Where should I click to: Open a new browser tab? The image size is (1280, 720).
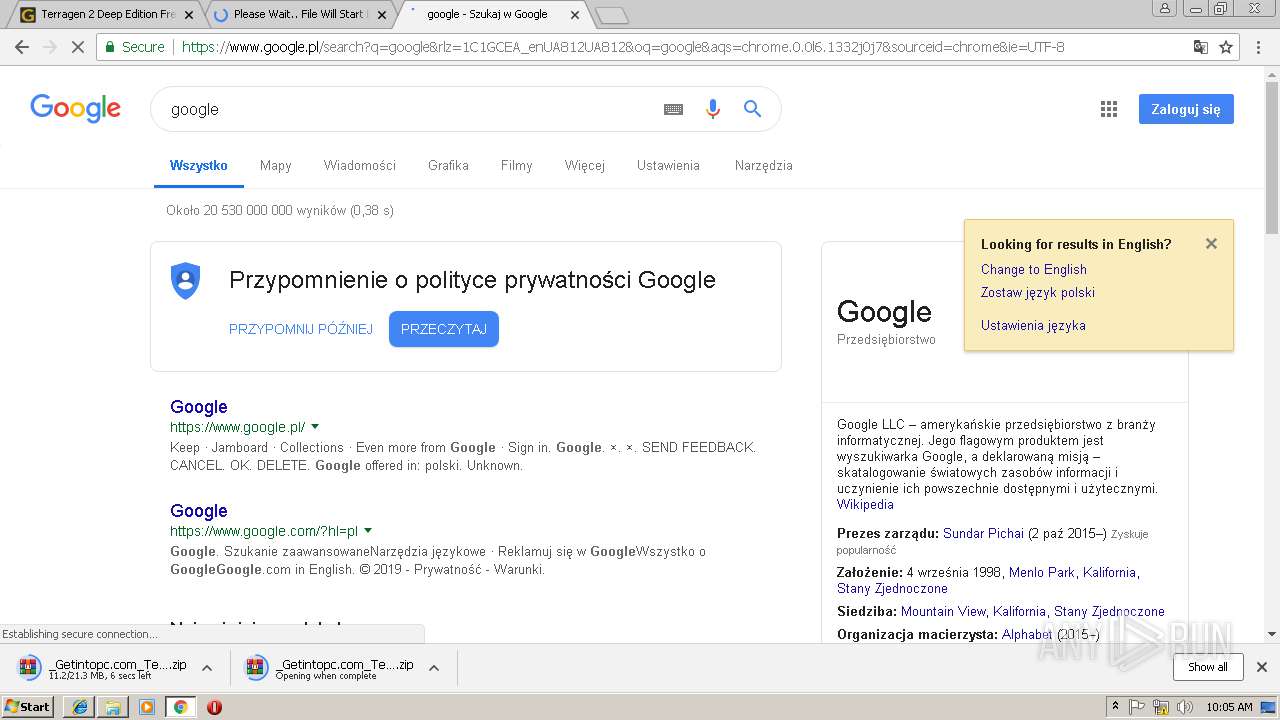611,15
